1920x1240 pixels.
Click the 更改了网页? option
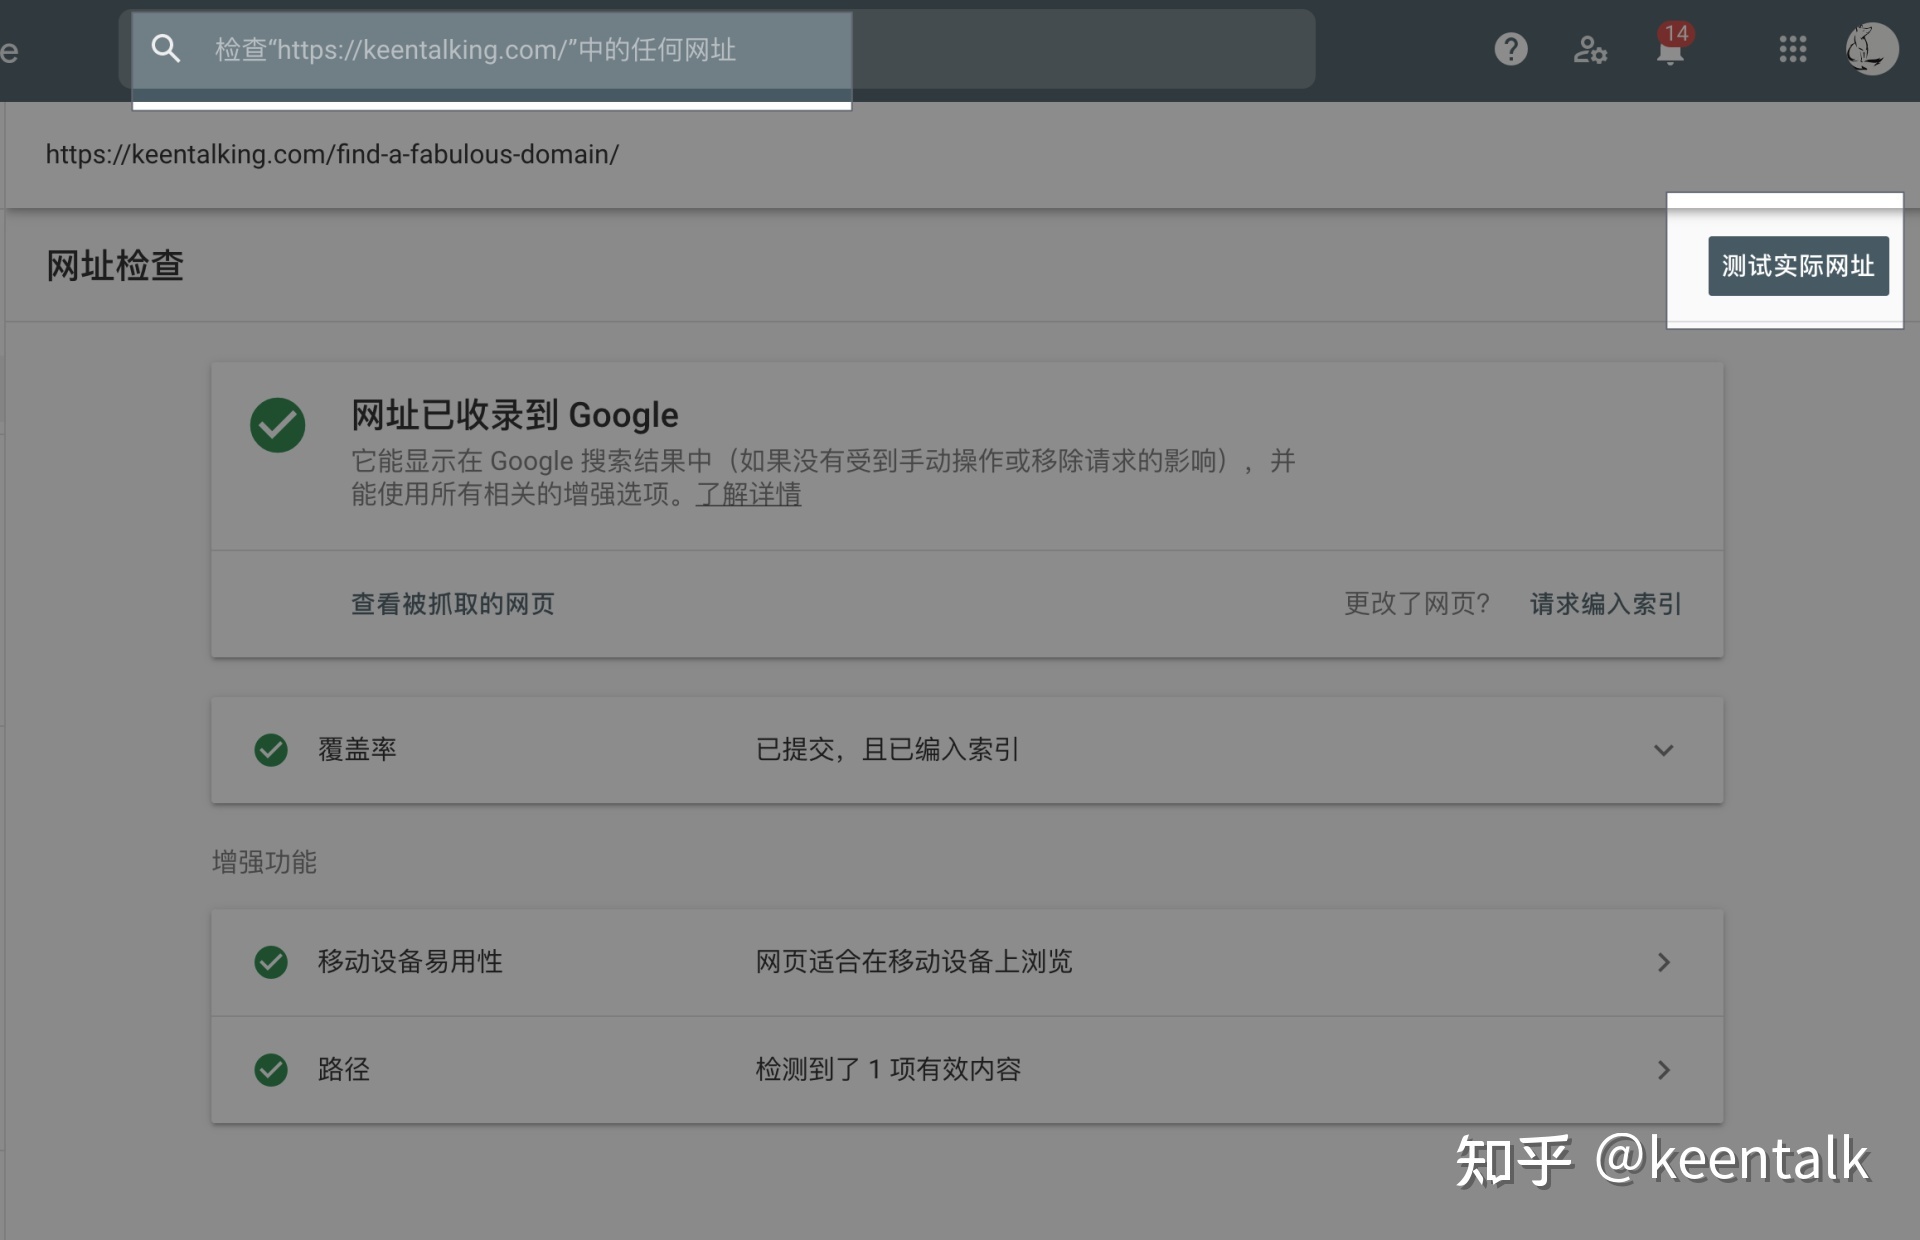1416,604
